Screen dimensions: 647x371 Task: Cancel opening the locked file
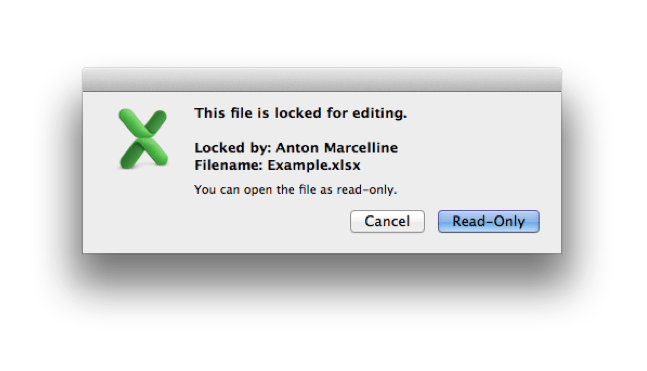point(387,221)
